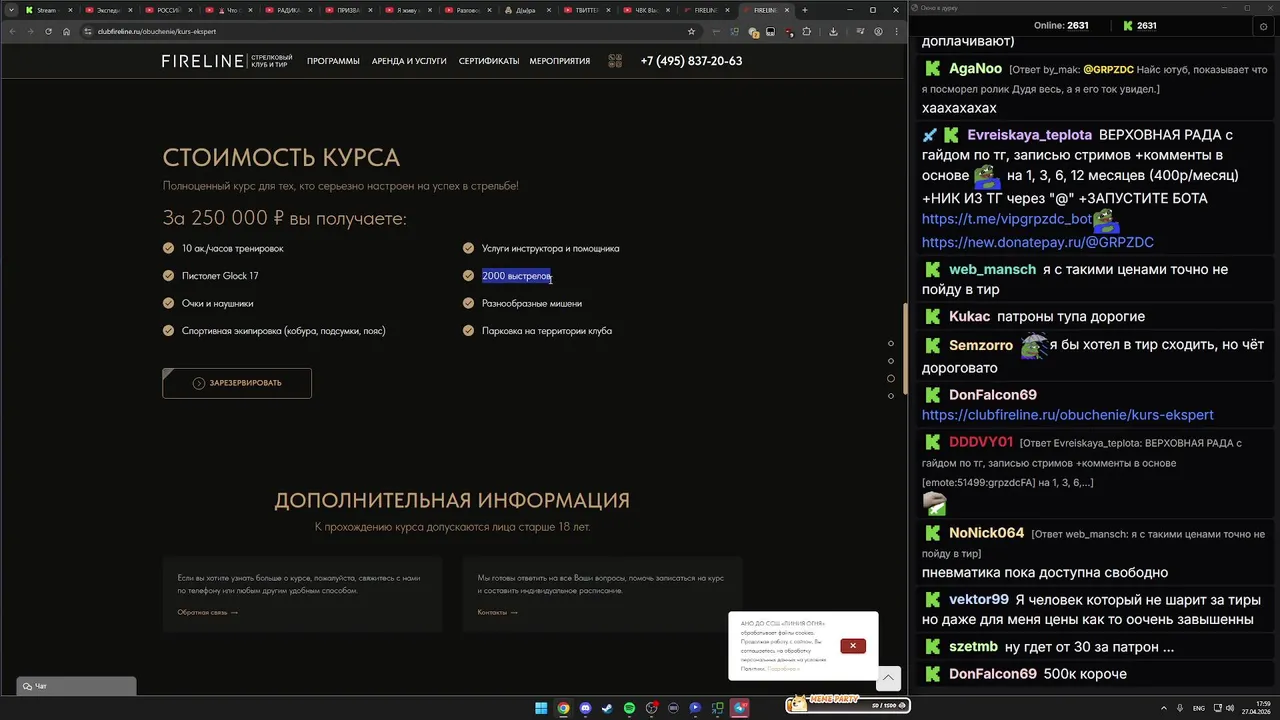Click username AgaNoo in chat

[975, 69]
